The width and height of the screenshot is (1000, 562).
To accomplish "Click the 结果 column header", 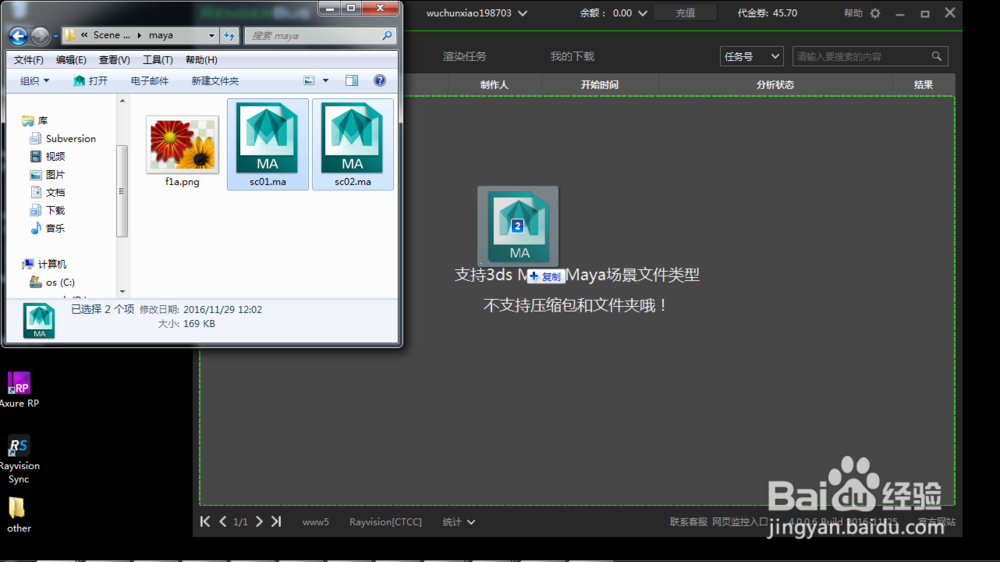I will tap(923, 84).
